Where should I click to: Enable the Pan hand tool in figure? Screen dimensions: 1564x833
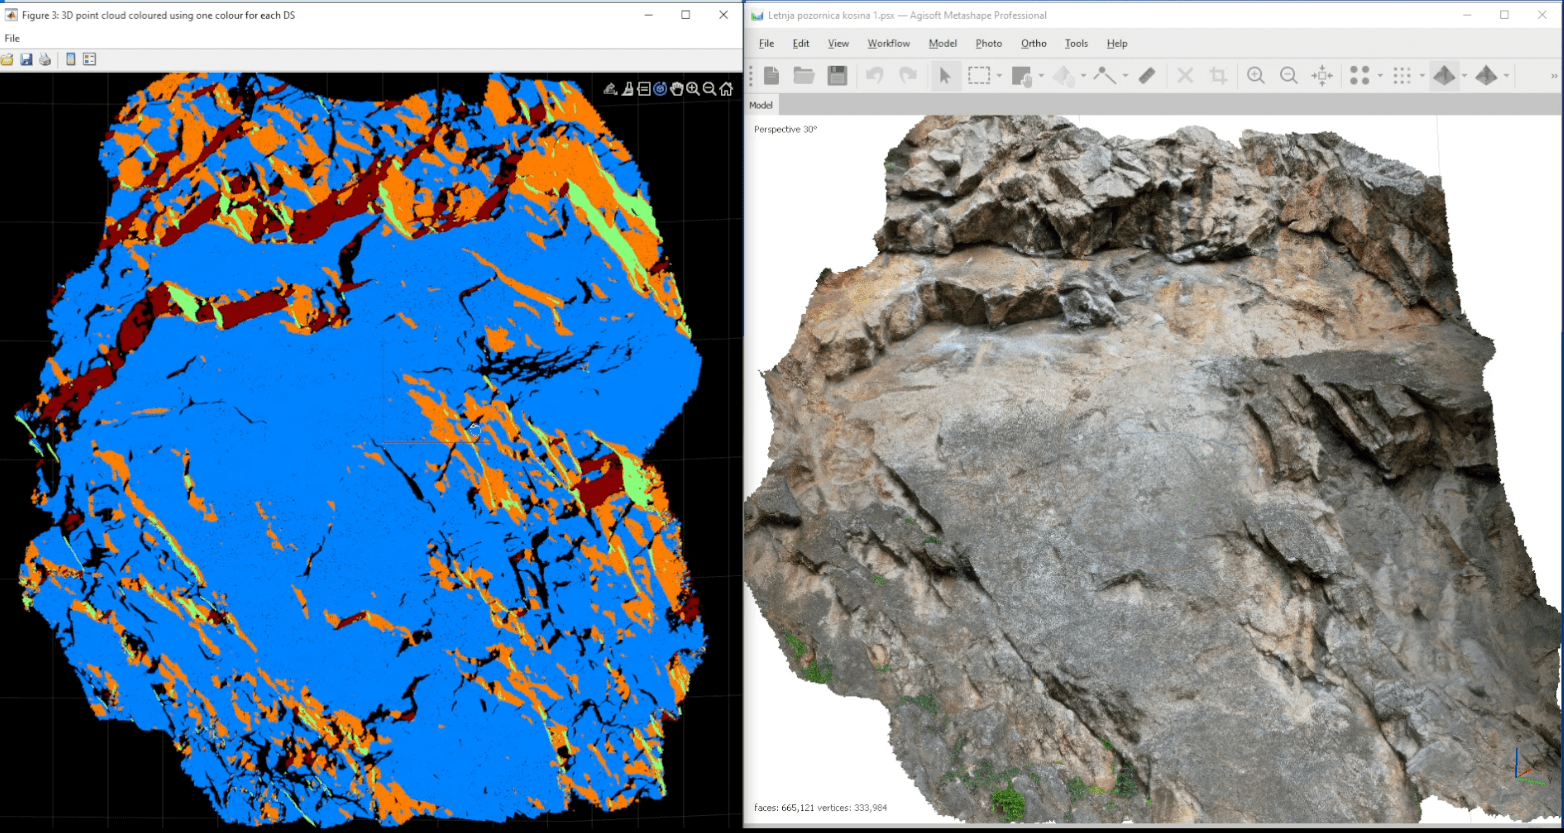pos(677,89)
